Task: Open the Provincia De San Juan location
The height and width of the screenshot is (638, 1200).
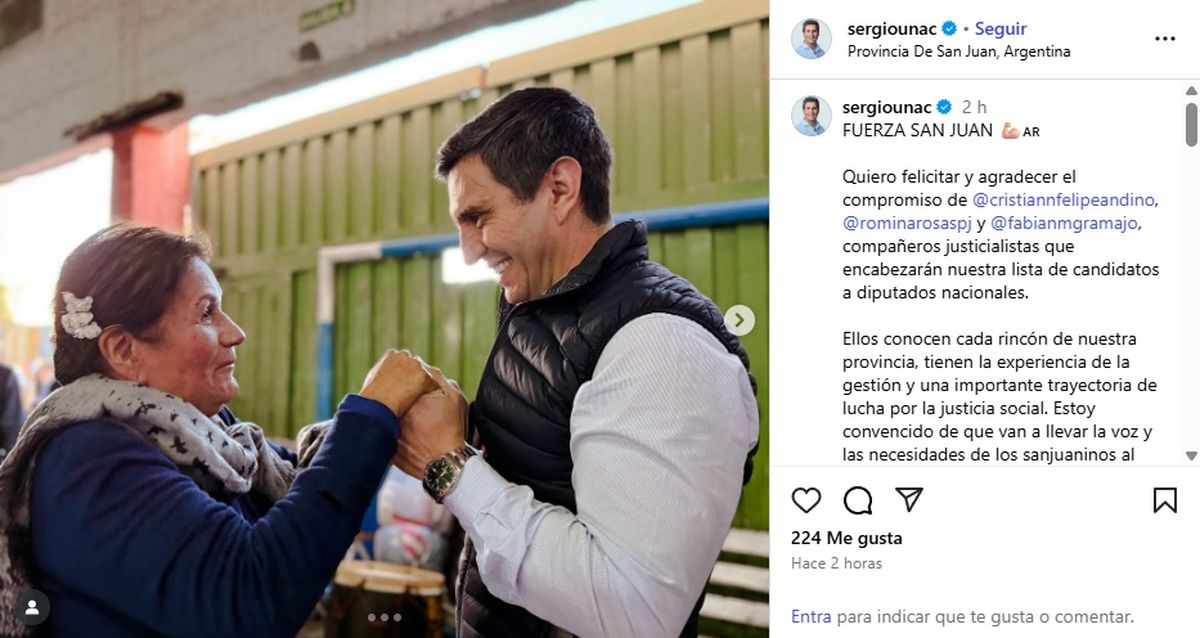Action: [x=959, y=51]
